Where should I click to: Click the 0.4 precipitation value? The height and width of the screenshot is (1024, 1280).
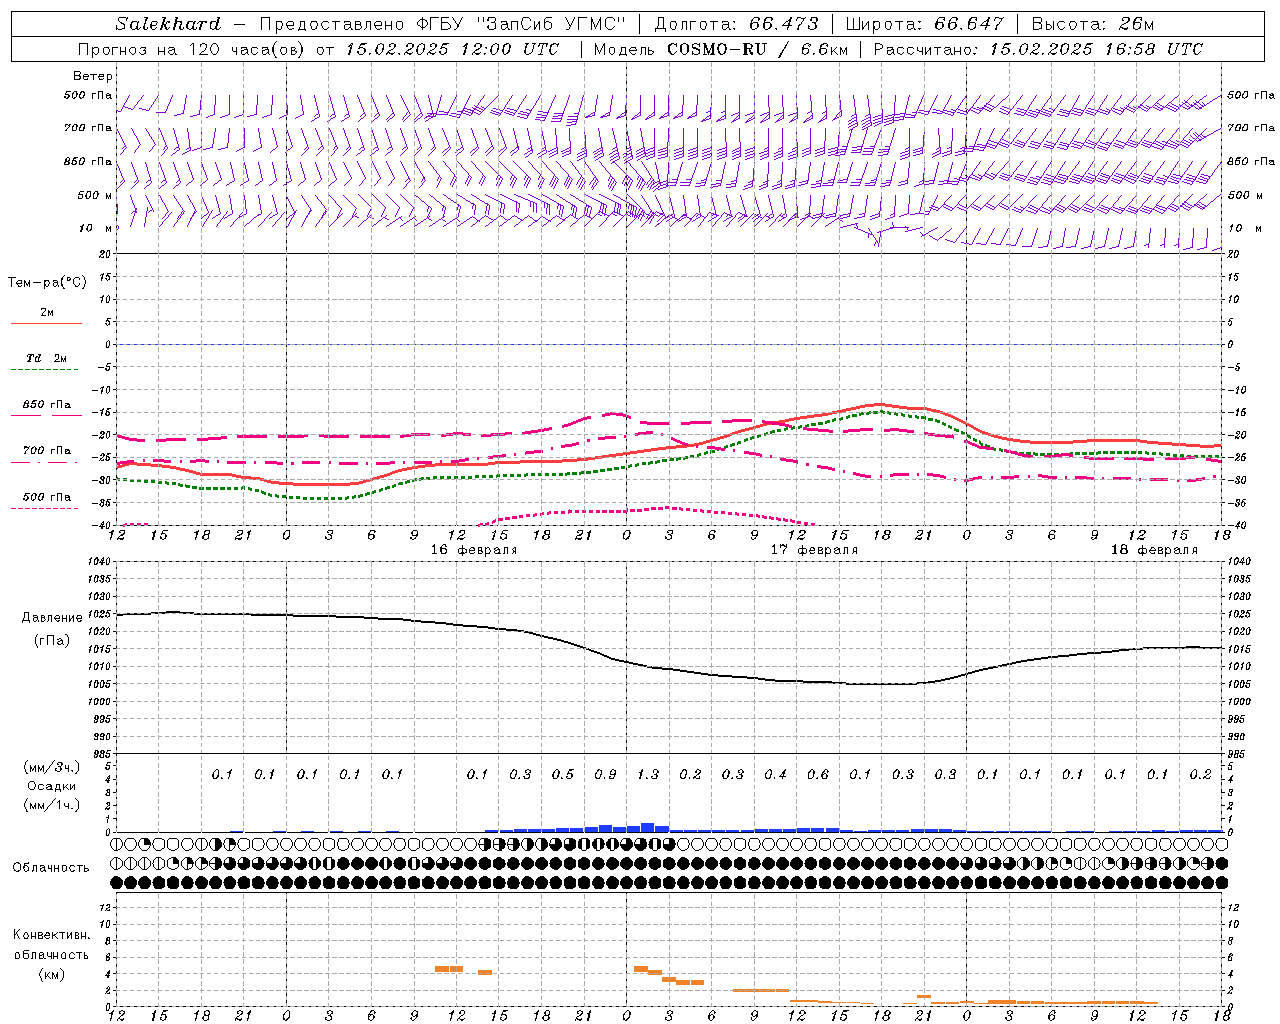point(776,775)
